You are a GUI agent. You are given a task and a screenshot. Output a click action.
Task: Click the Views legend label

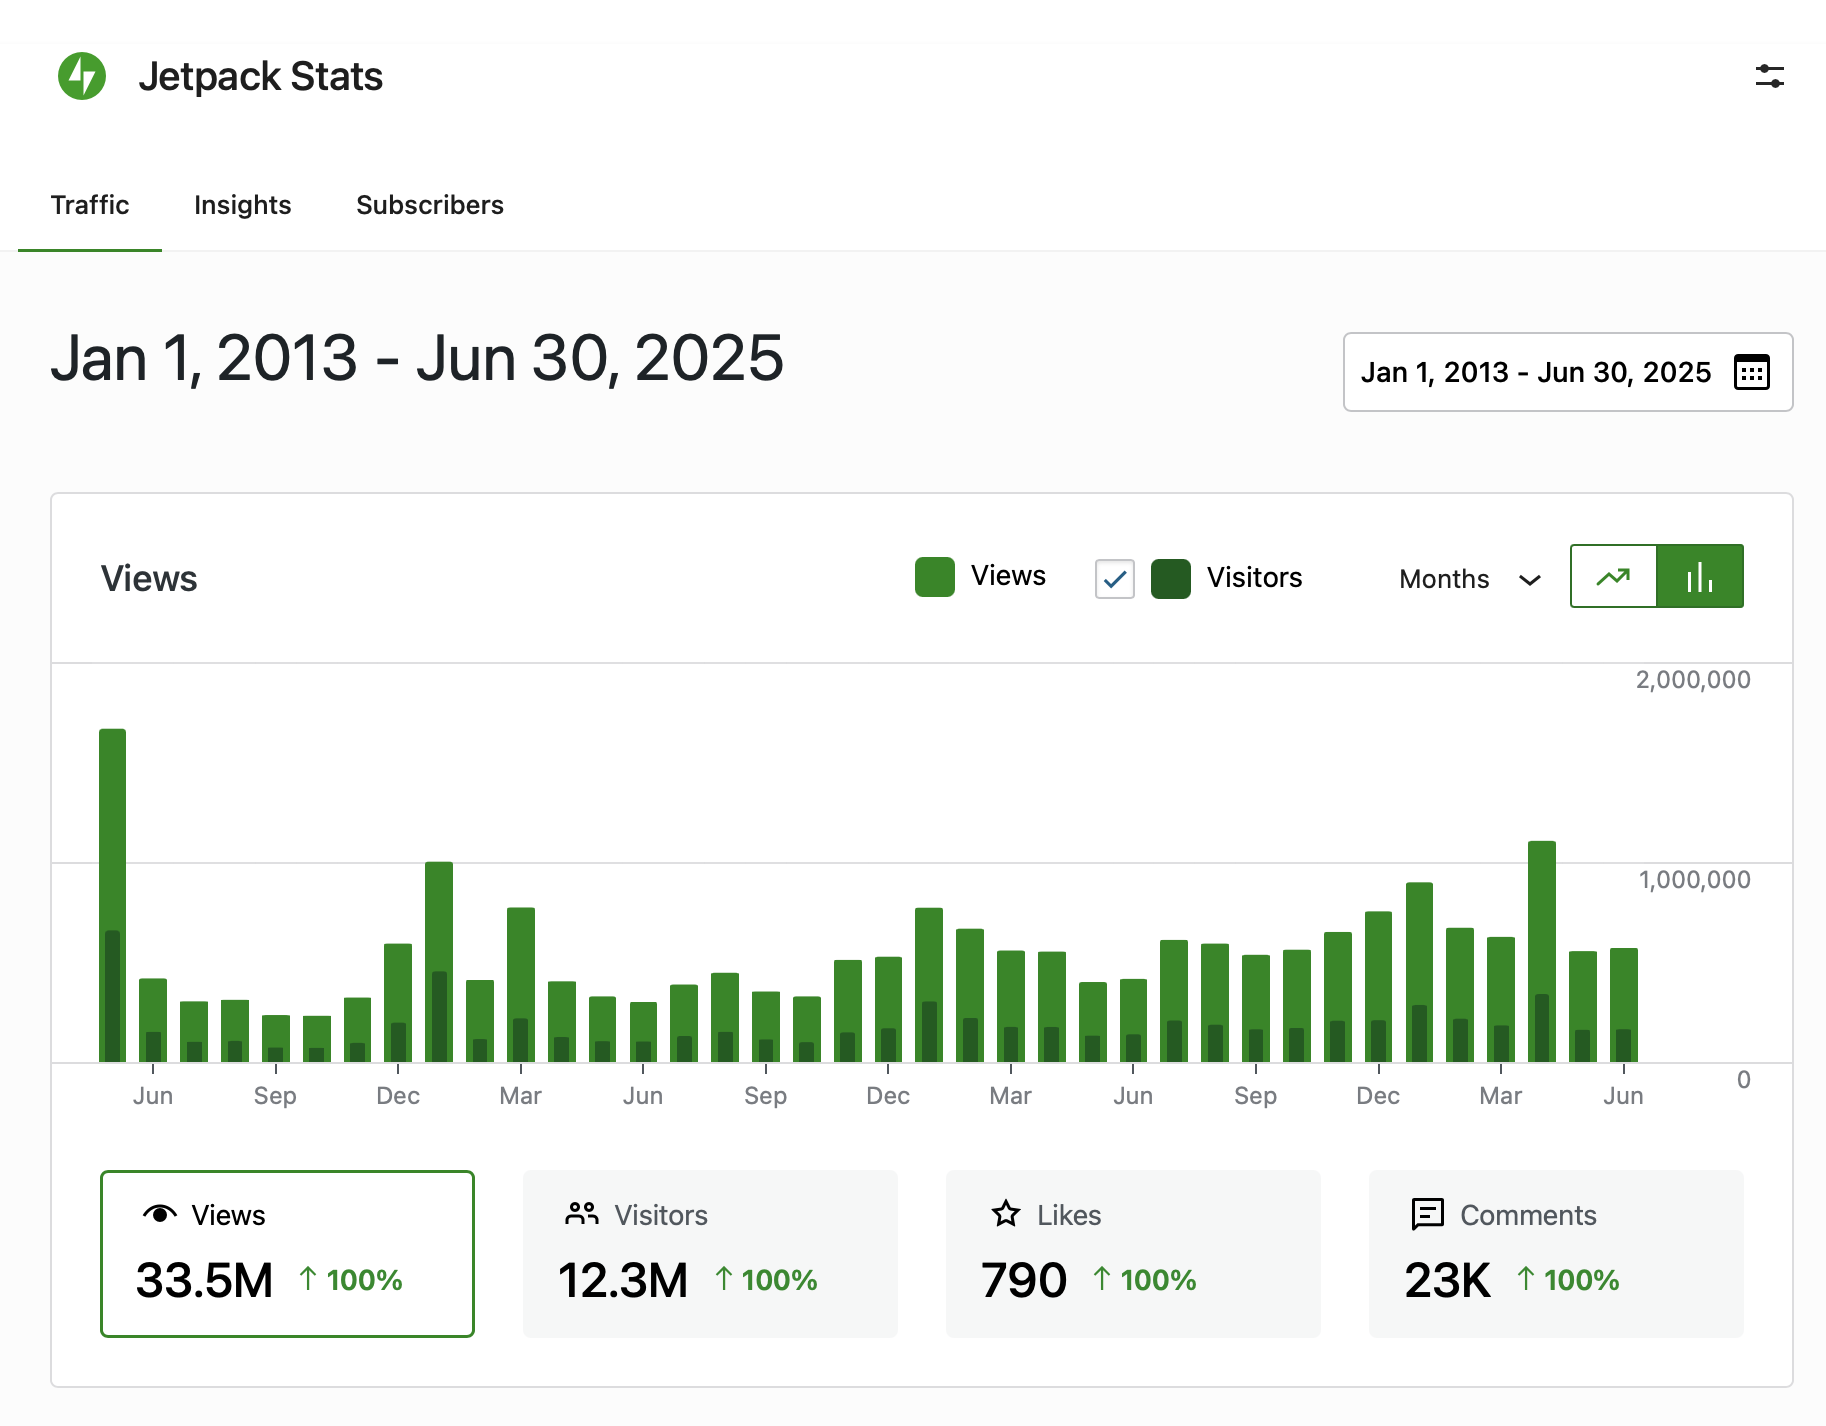(x=1008, y=576)
